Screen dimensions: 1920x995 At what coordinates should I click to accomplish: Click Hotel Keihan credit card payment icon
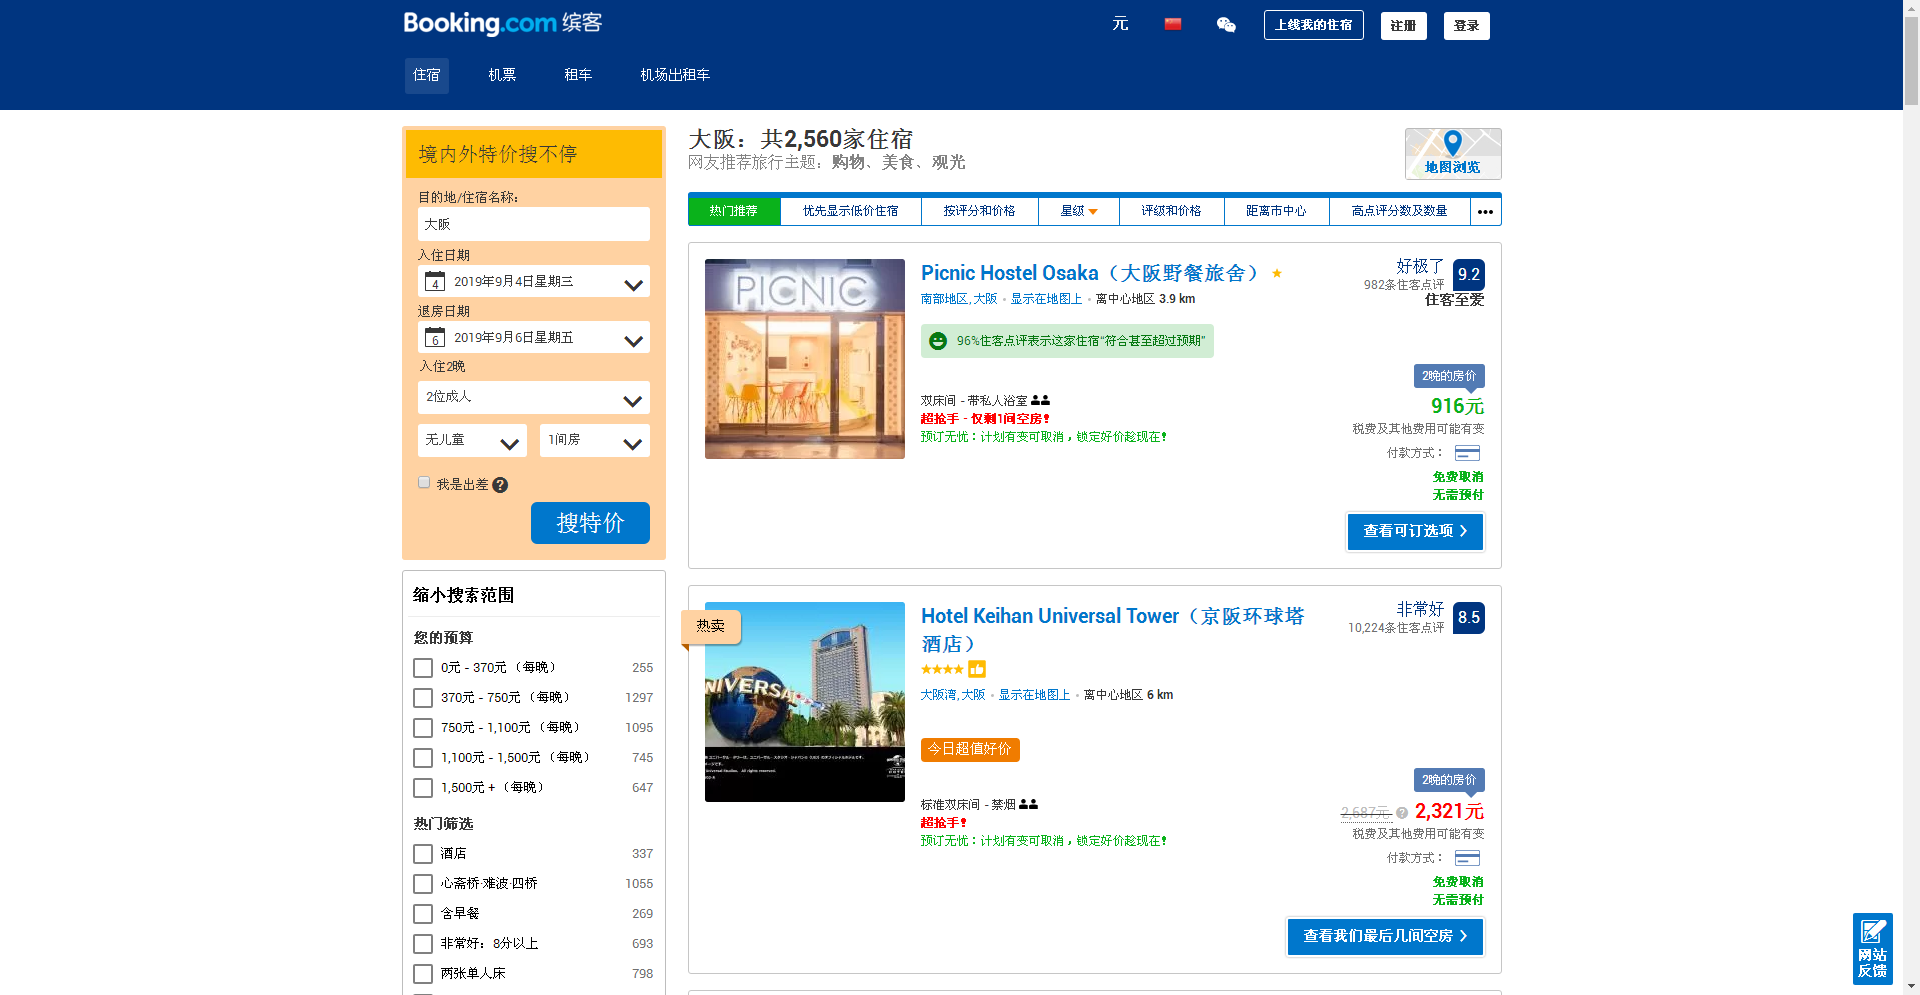click(x=1467, y=858)
